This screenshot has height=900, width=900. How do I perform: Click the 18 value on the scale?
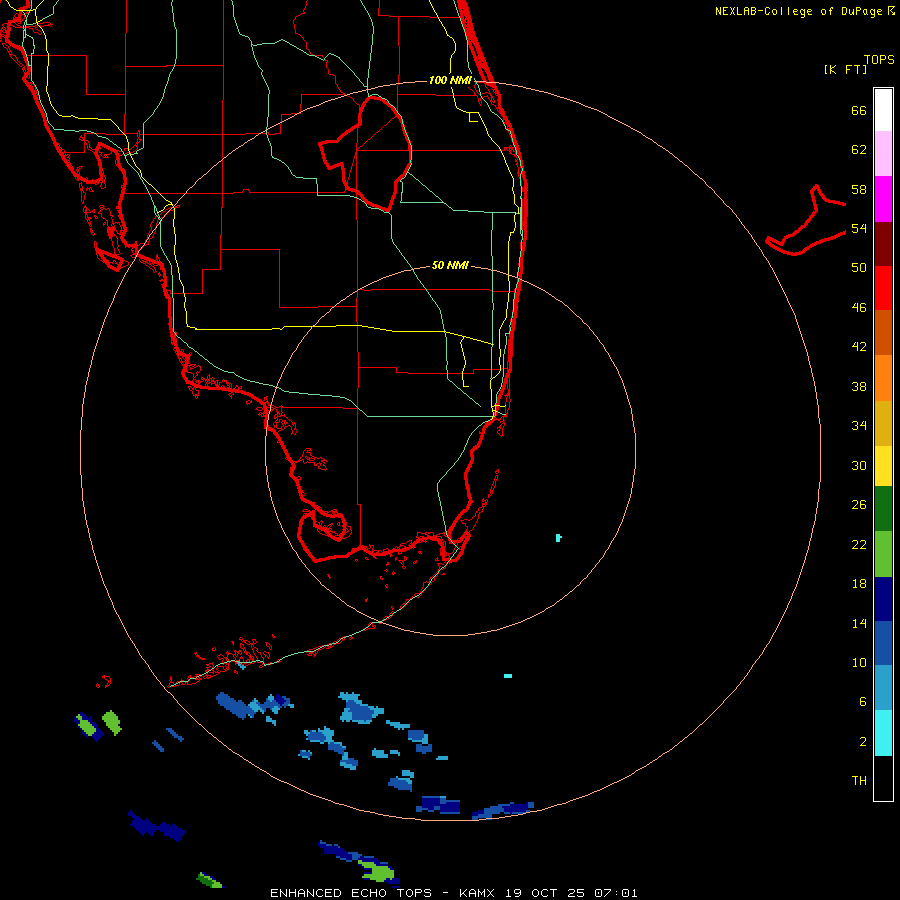tap(859, 584)
